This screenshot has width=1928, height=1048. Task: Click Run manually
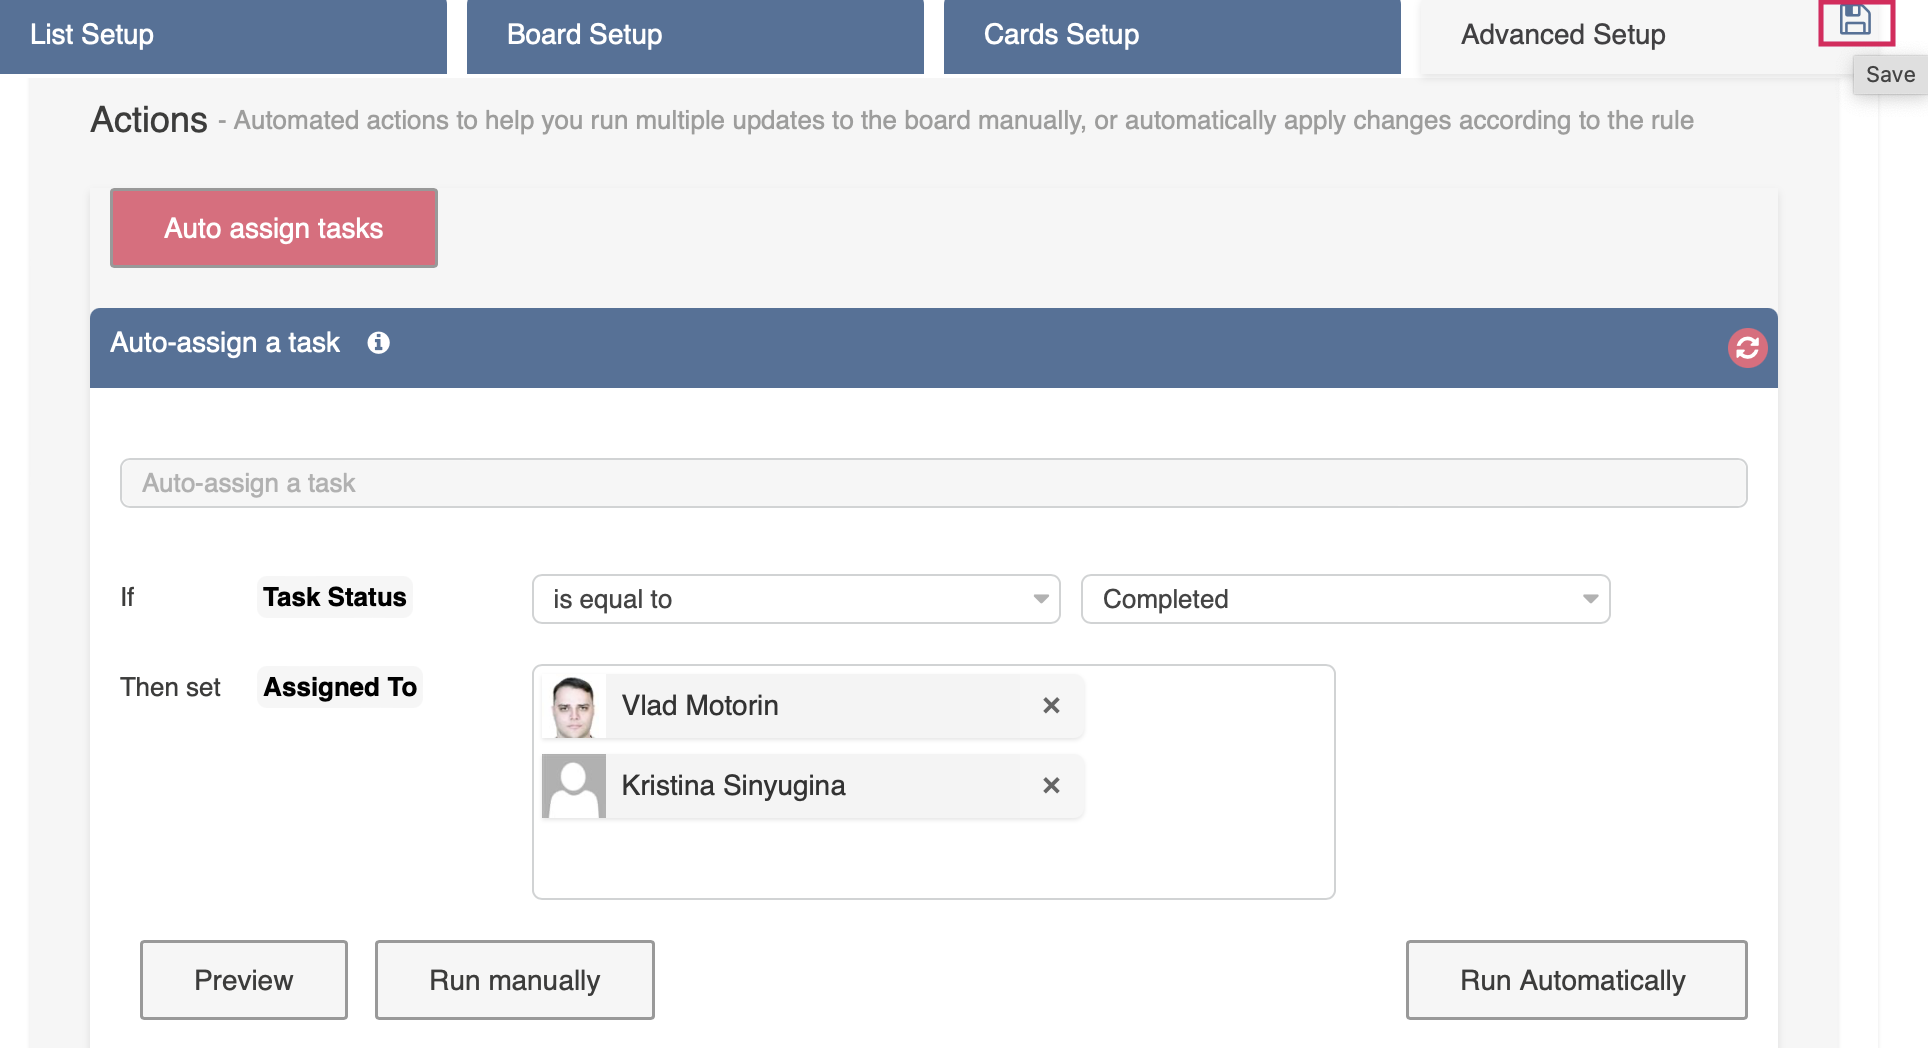[x=514, y=980]
